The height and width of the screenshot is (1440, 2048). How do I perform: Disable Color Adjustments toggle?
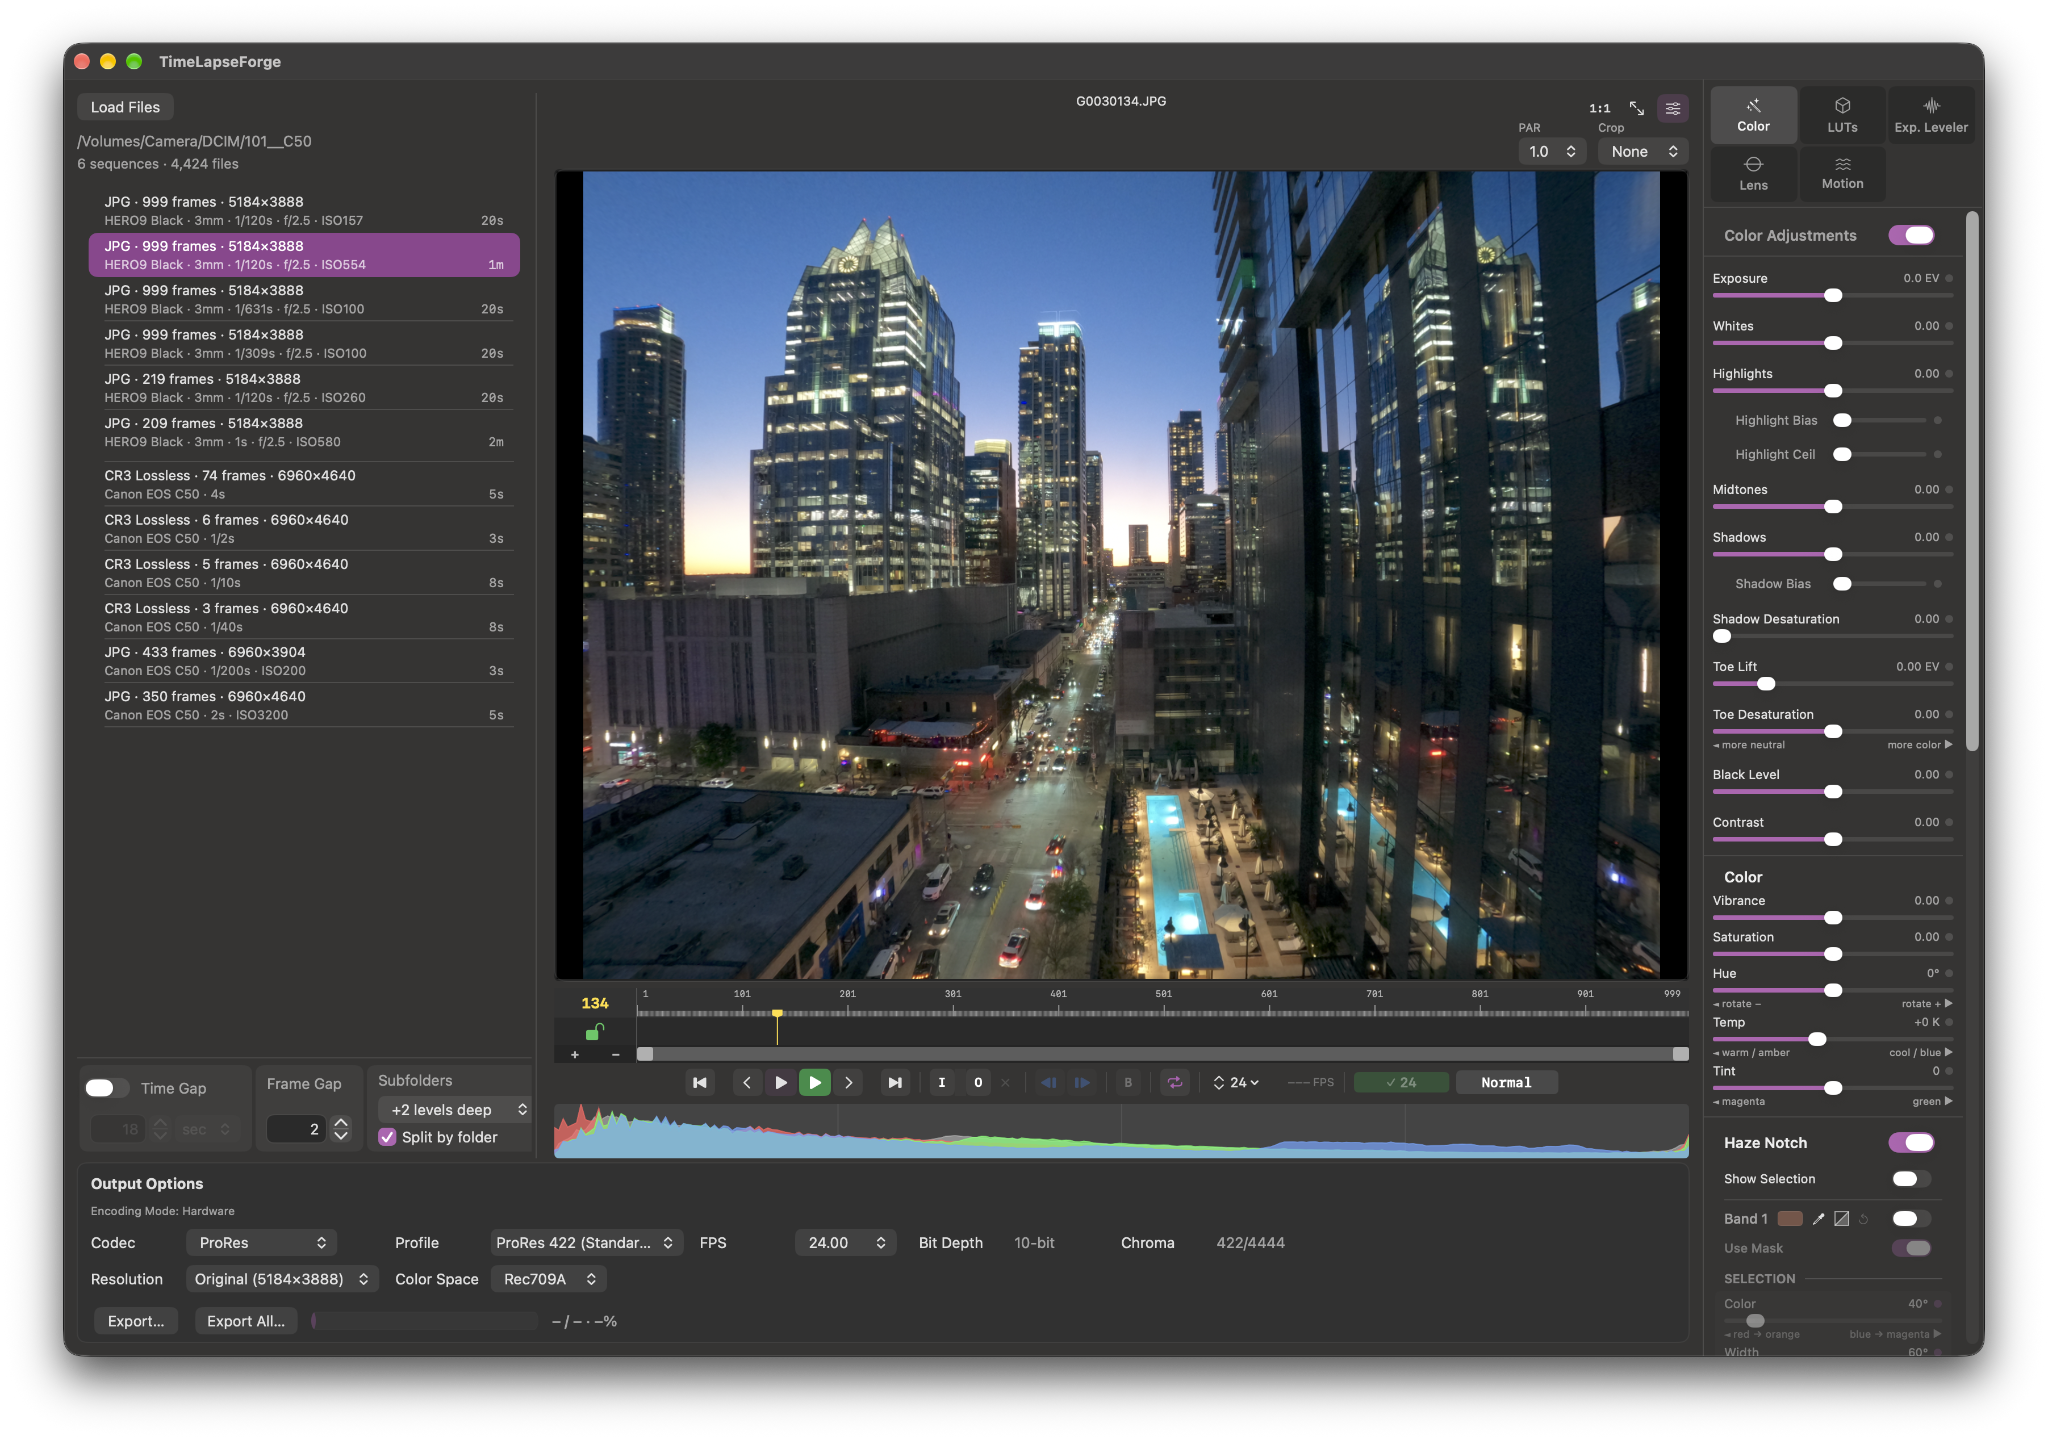[1911, 235]
